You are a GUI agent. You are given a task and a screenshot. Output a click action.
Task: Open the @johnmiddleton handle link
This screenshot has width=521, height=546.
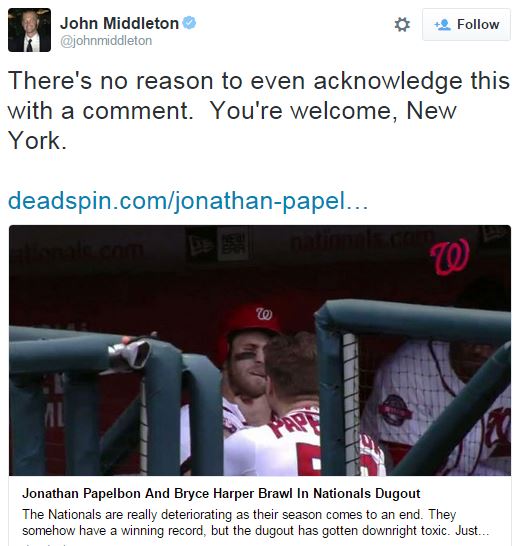(106, 41)
